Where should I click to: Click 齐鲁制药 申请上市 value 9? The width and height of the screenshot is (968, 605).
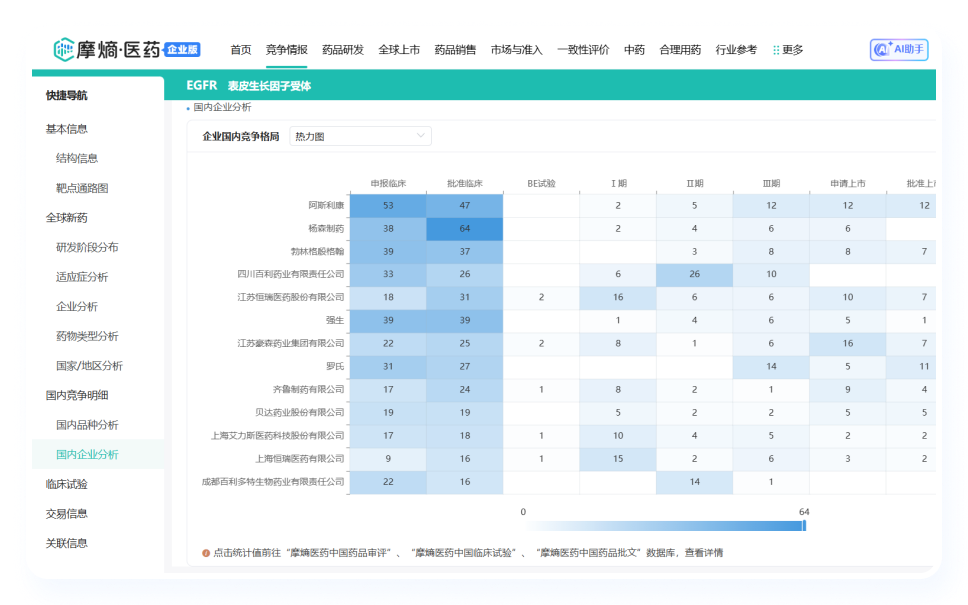[x=848, y=390]
